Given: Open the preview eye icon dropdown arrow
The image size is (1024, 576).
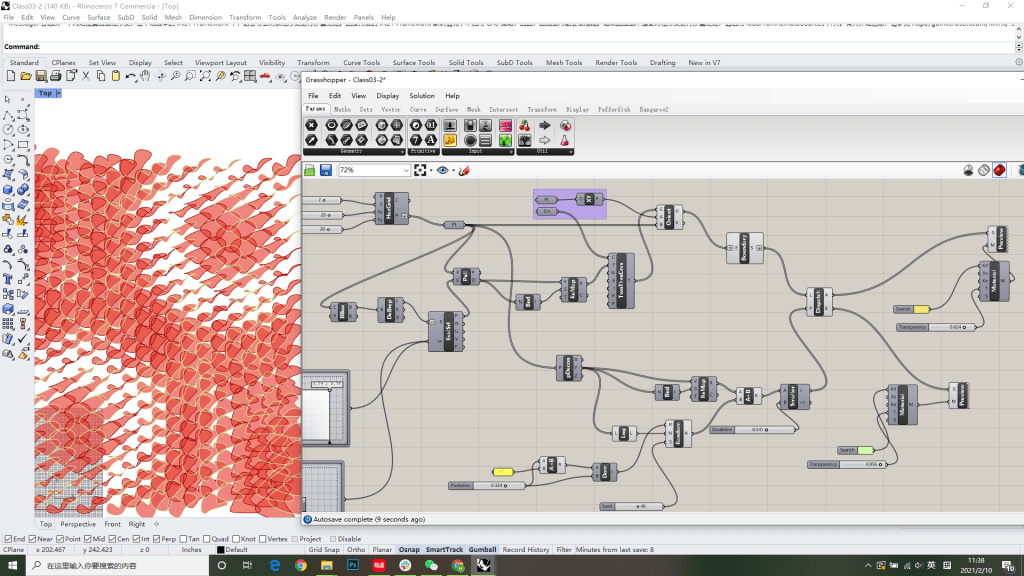Looking at the screenshot, I should 452,170.
